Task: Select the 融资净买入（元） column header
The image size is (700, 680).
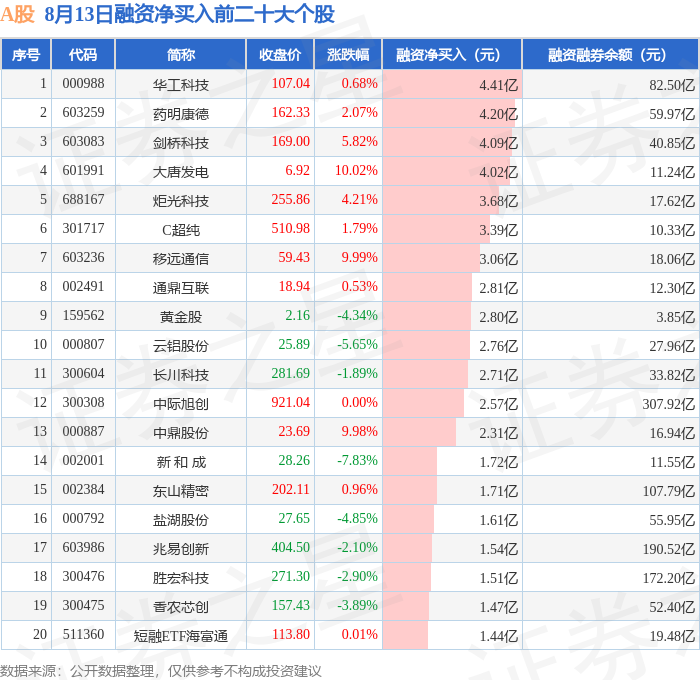Action: point(452,54)
